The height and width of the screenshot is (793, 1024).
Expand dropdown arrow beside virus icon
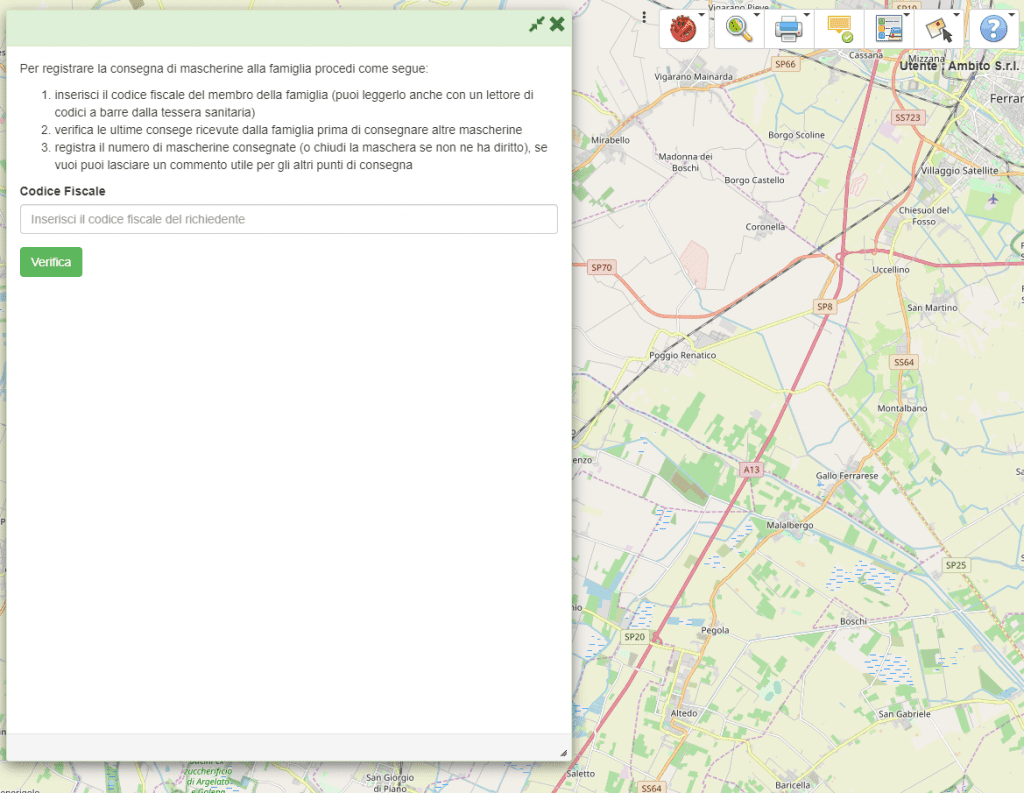704,15
